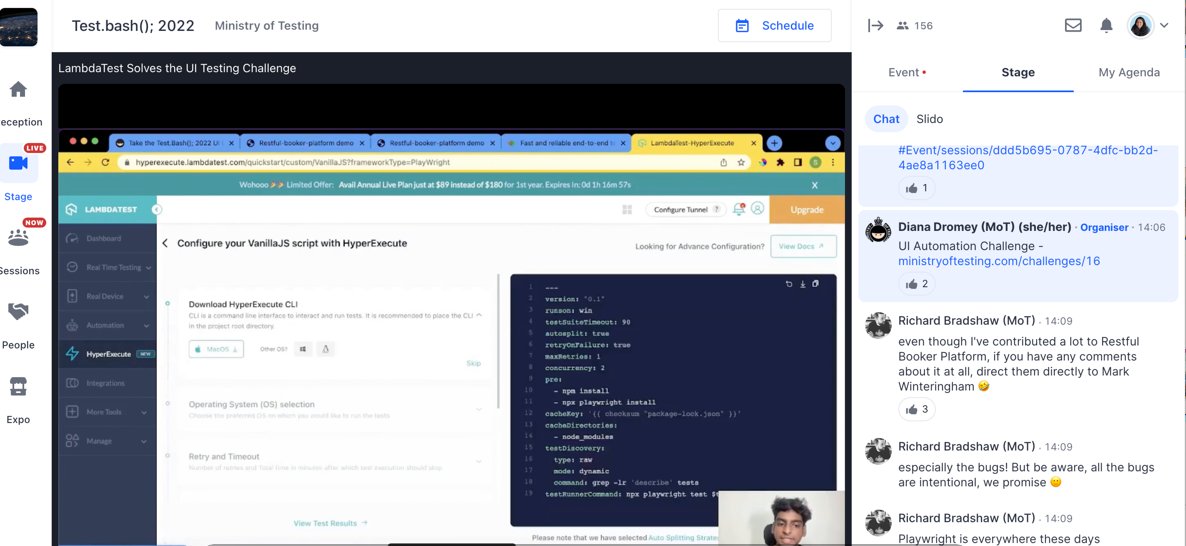
Task: Like Diana Dromey's message with 2 thumbs-up
Action: point(916,284)
